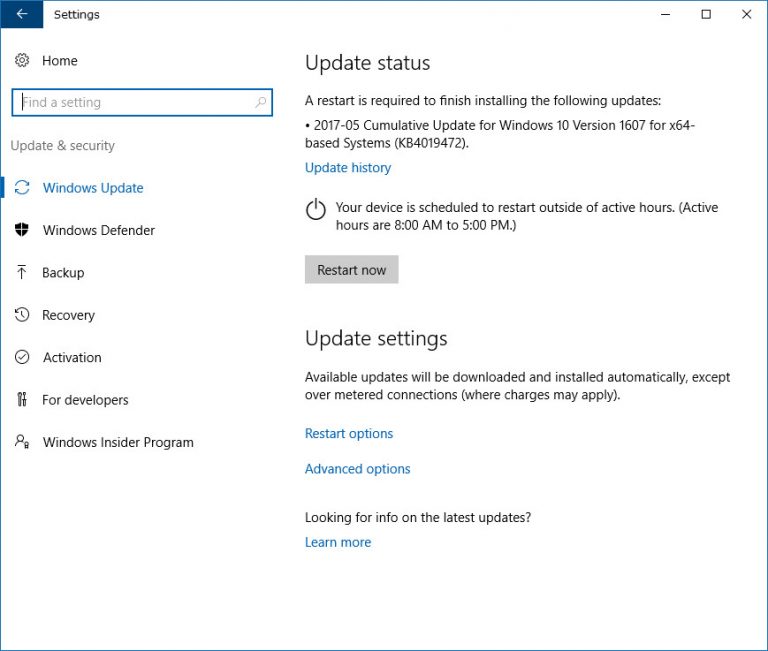Click the Learn more link

(338, 542)
